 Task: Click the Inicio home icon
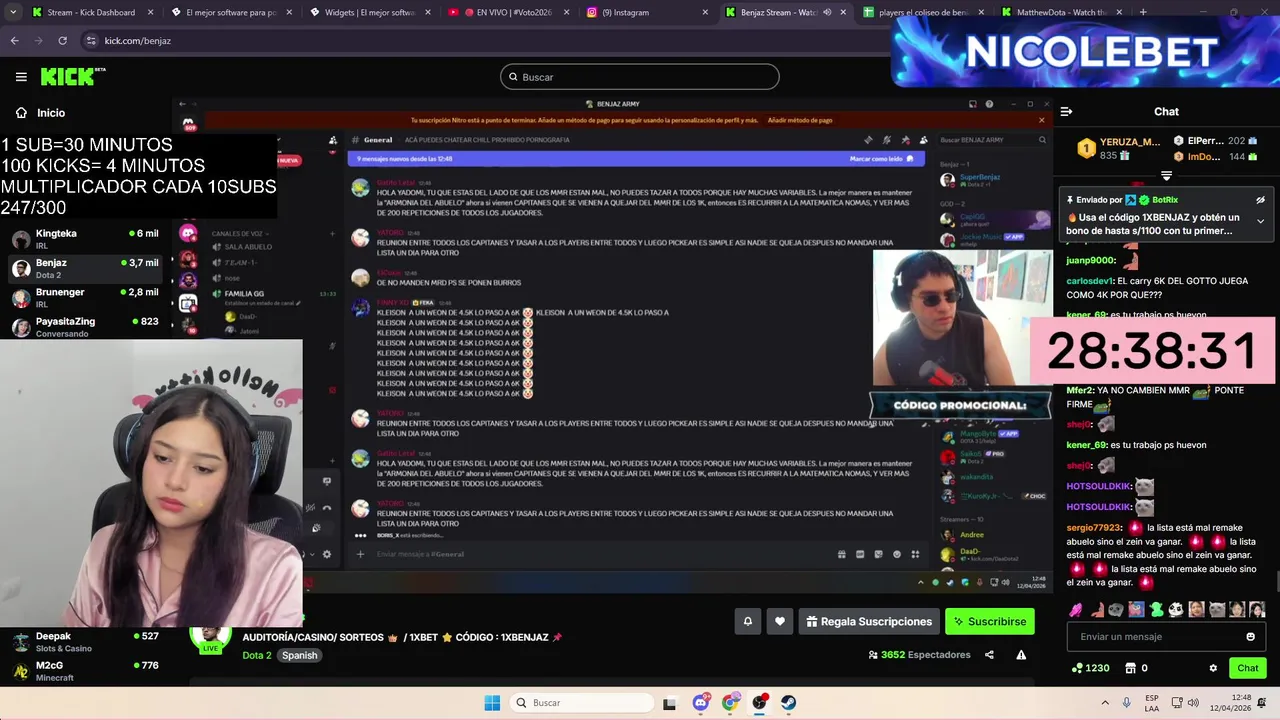(x=21, y=113)
